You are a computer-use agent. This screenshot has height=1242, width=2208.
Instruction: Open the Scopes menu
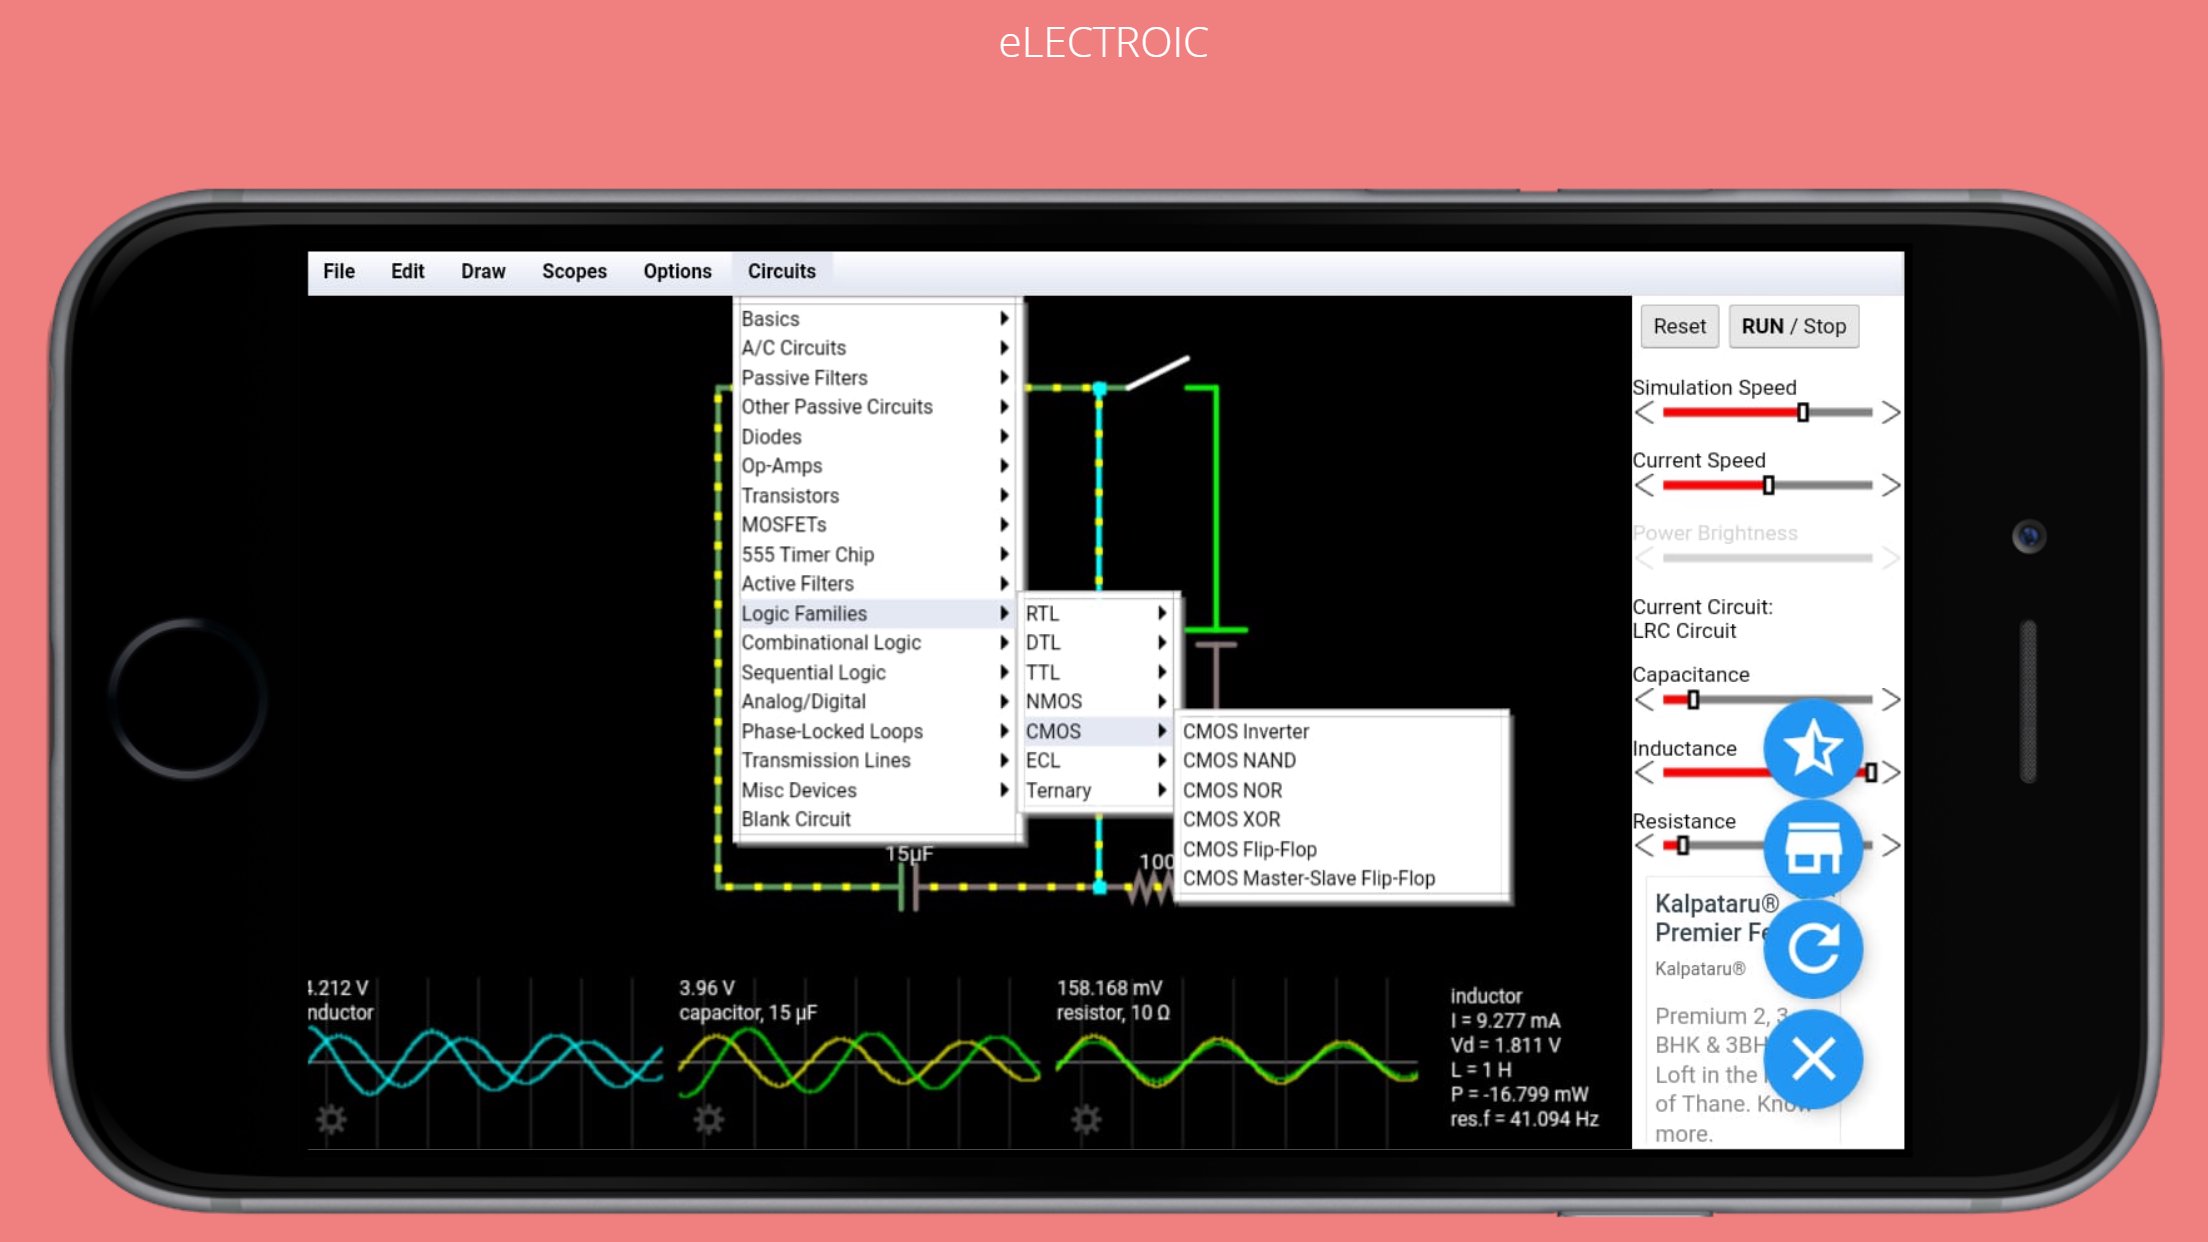(x=574, y=271)
